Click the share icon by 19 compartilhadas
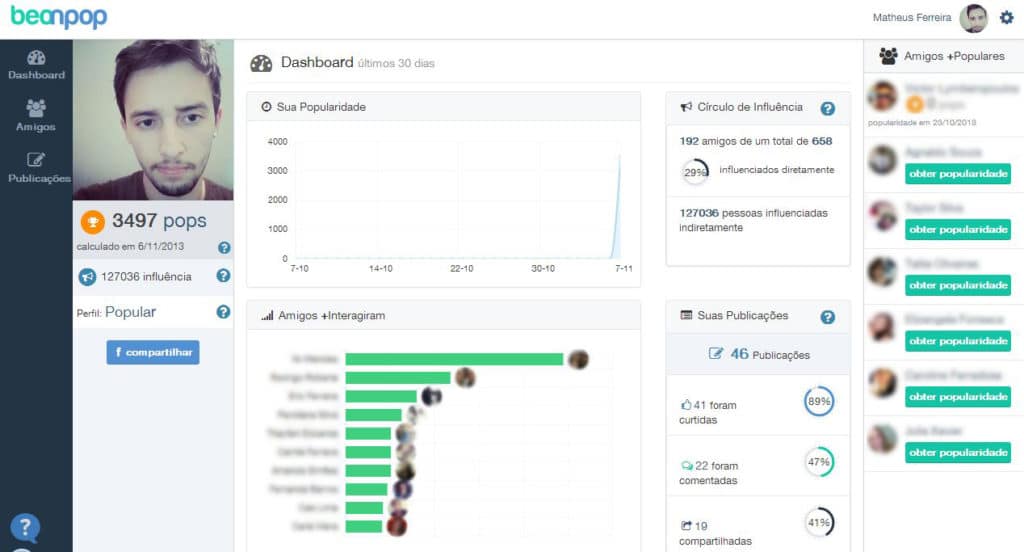This screenshot has width=1024, height=552. 686,525
